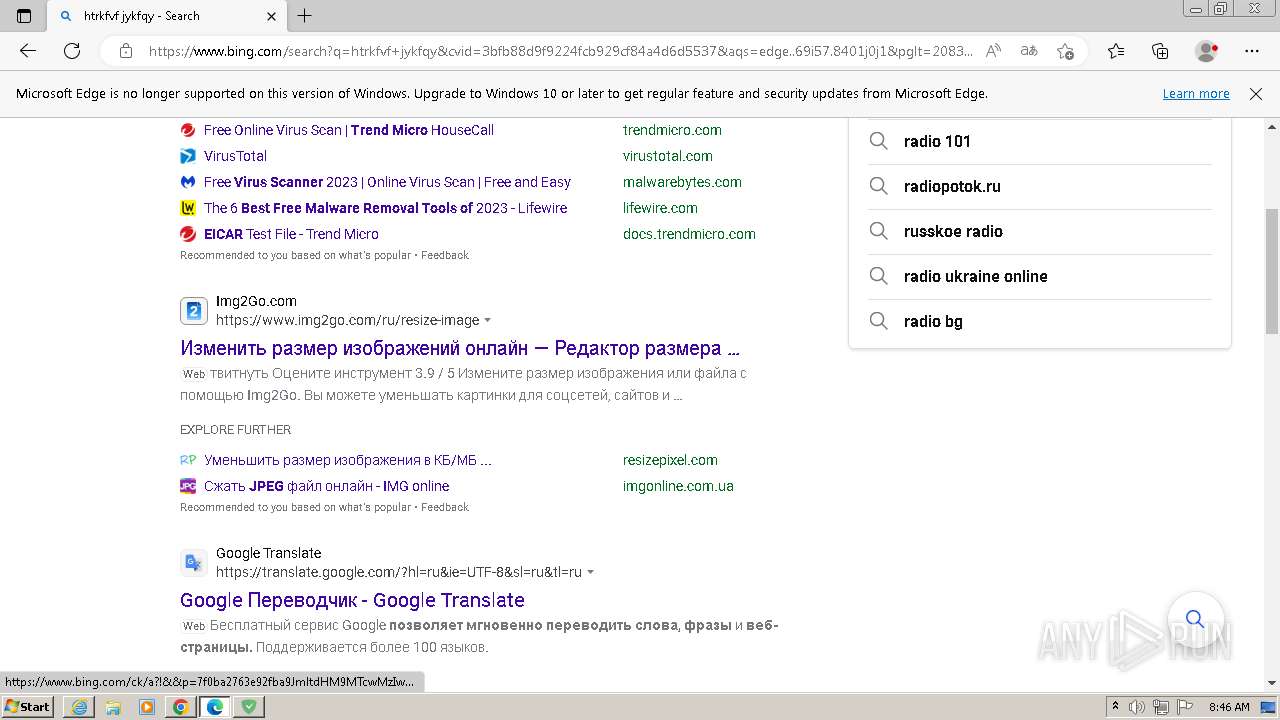Click the address bar URL field
This screenshot has width=1280, height=720.
(x=560, y=51)
